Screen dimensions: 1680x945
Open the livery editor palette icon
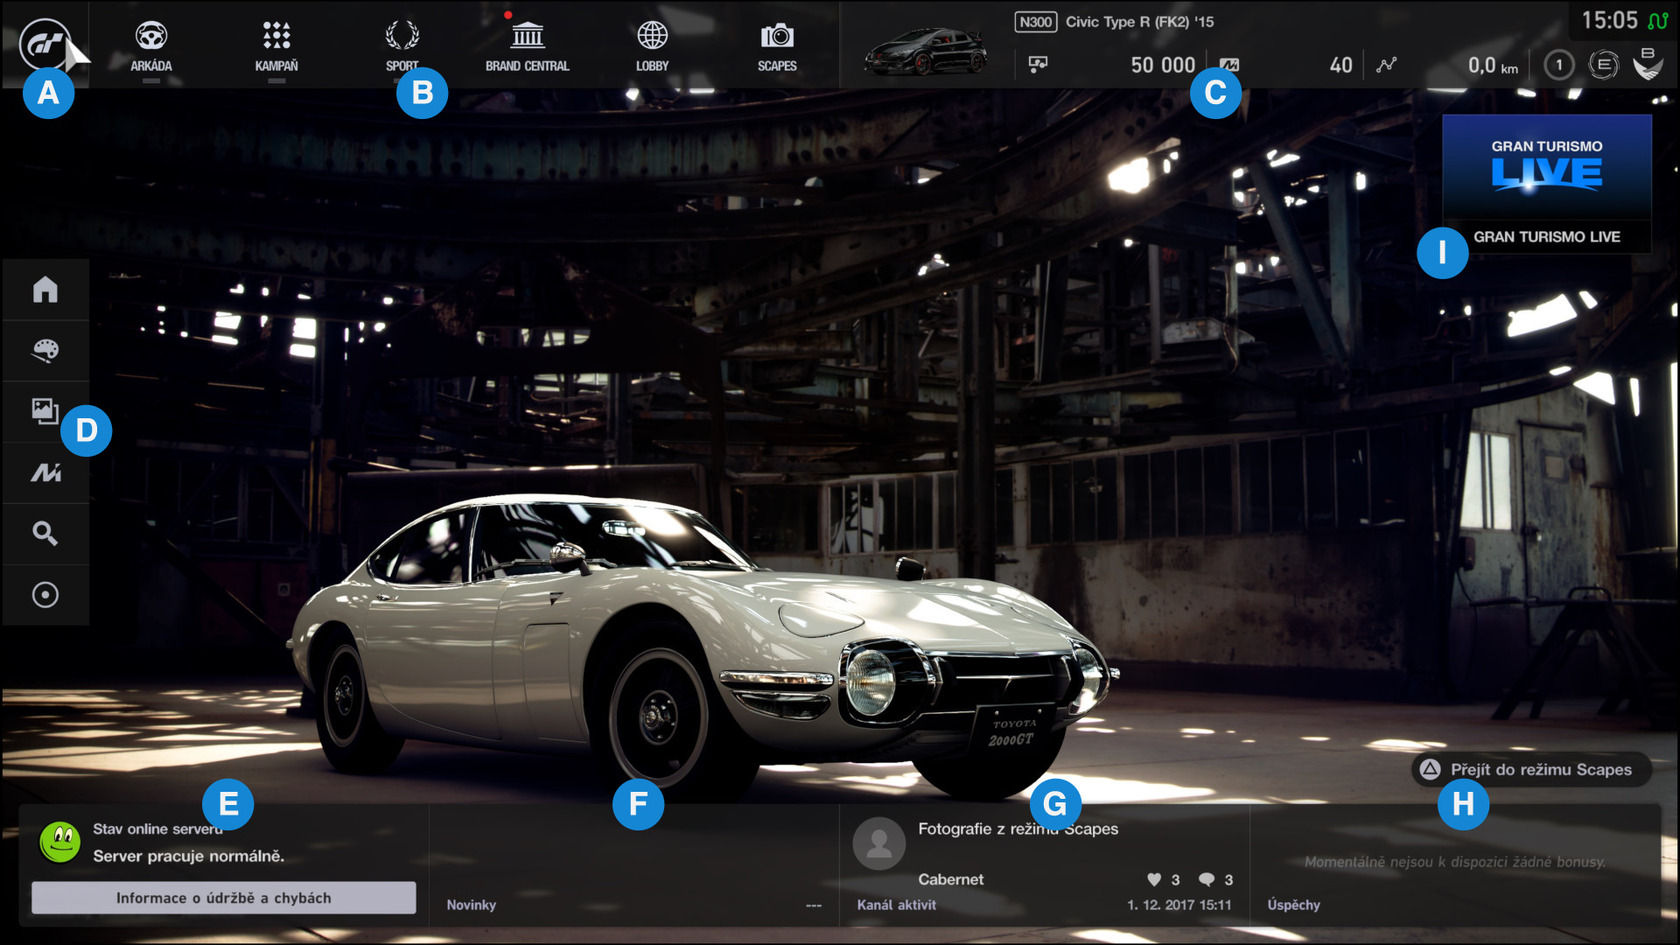[x=45, y=351]
